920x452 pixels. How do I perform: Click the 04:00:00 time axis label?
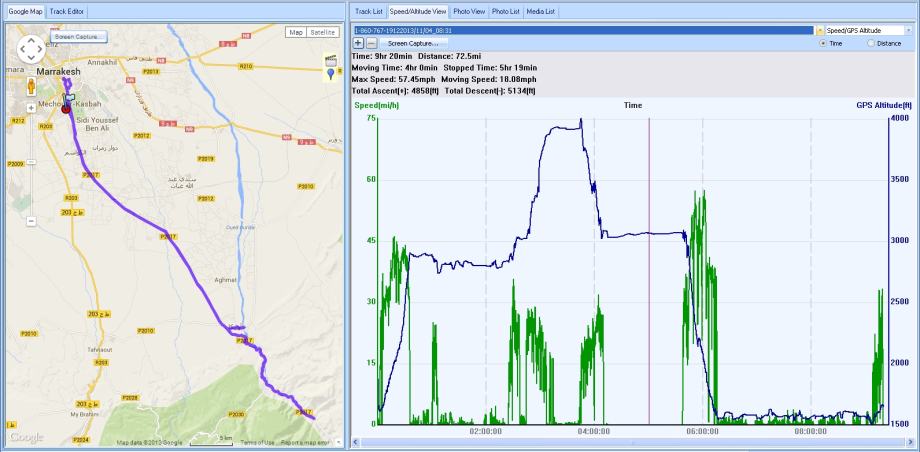[x=594, y=430]
